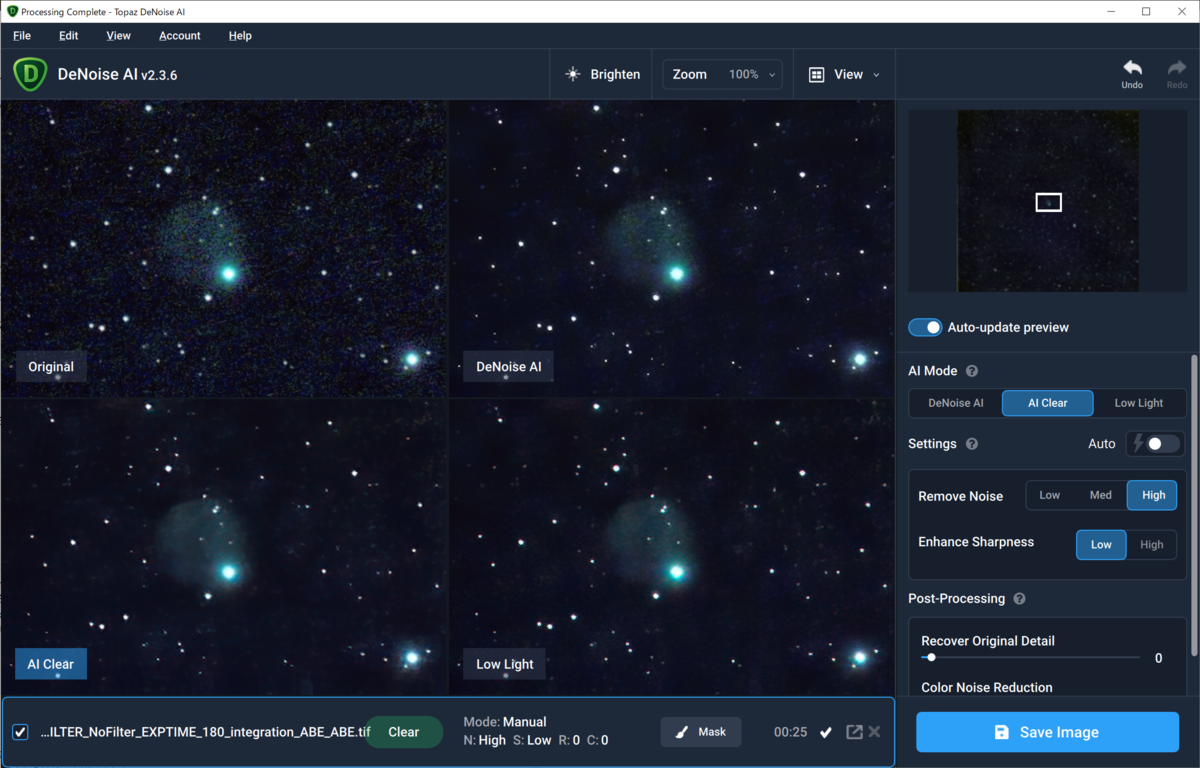
Task: Click the Original preview label
Action: (51, 367)
